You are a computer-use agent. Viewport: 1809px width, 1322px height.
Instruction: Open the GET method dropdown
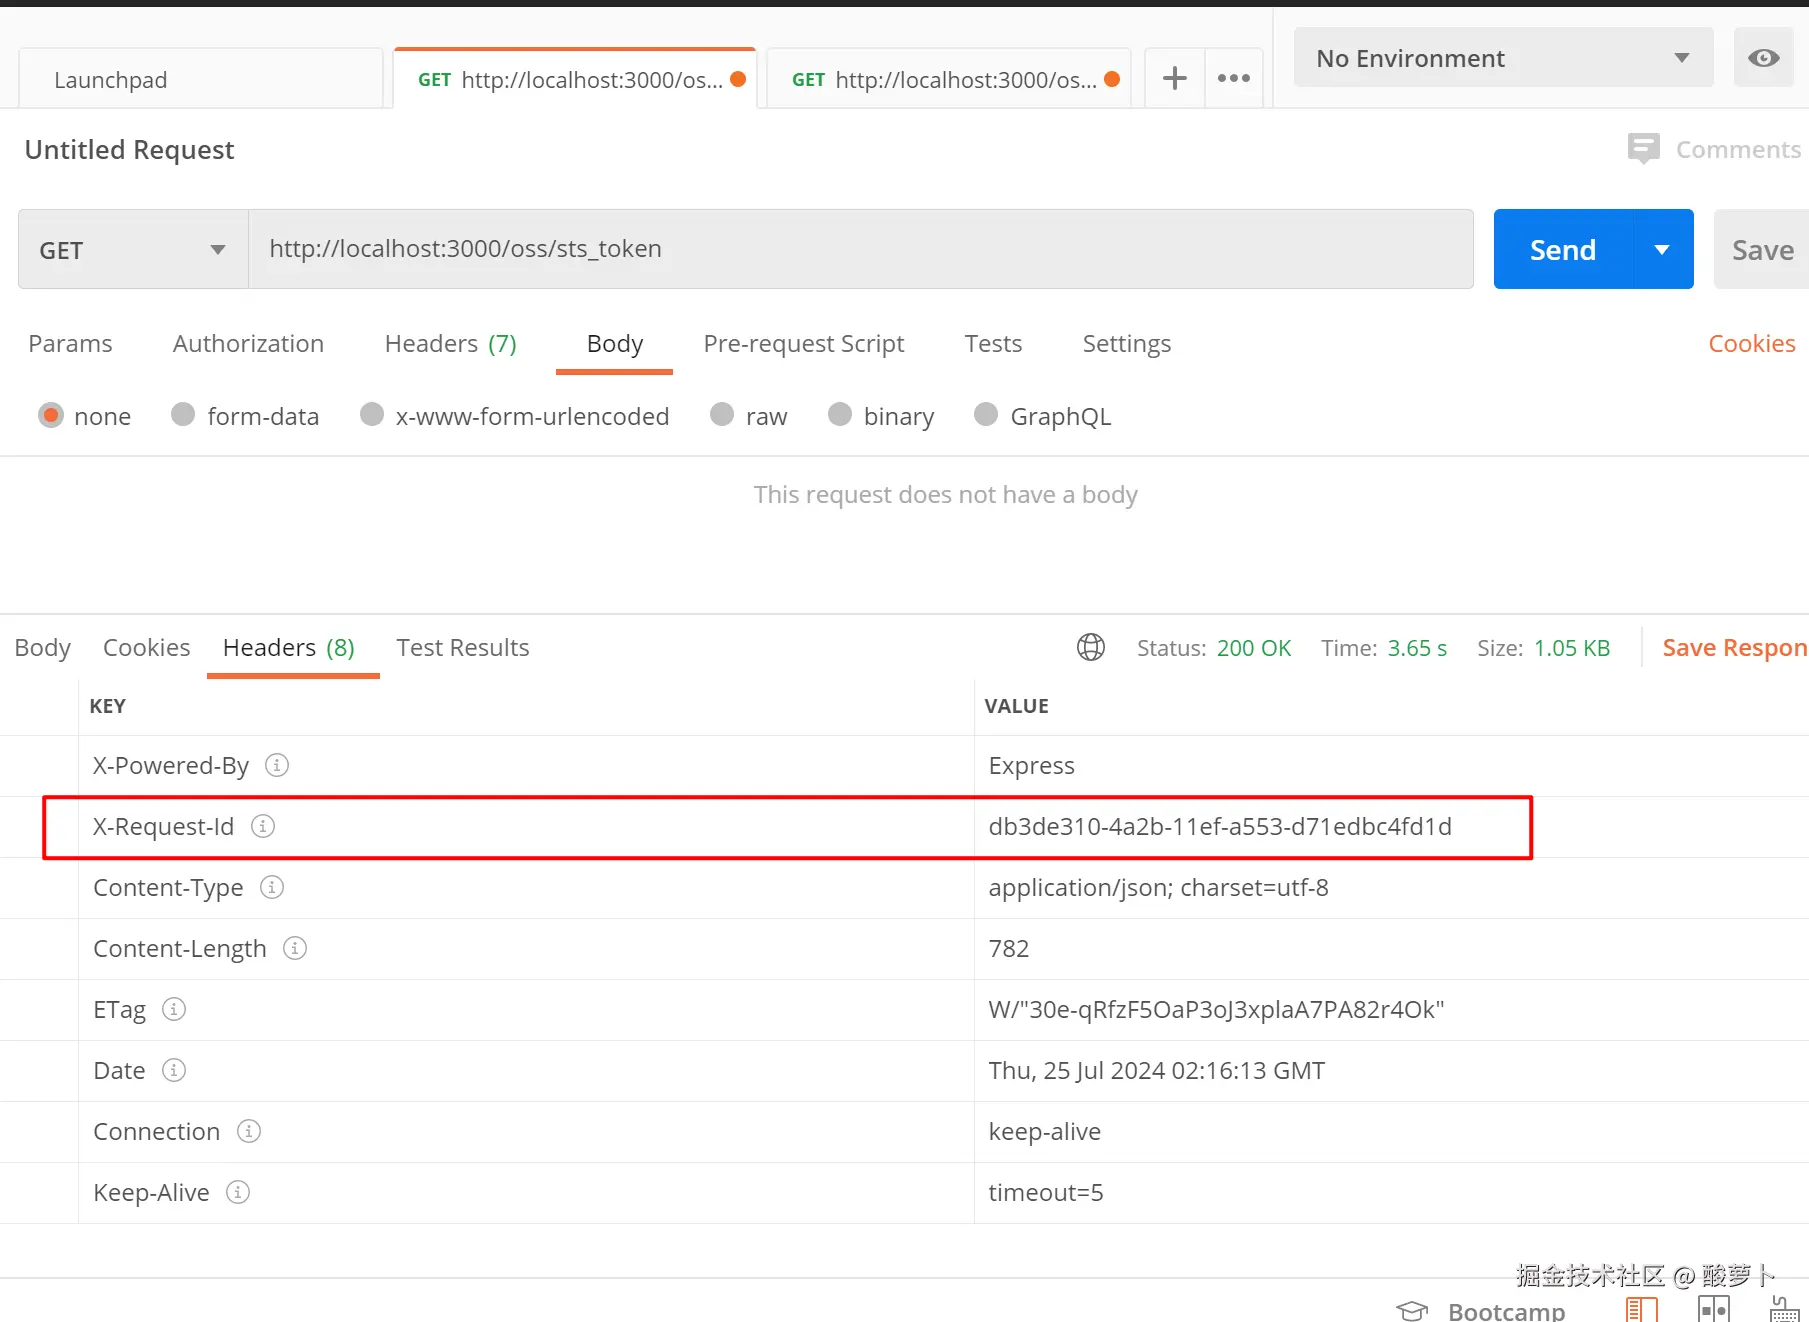click(x=133, y=250)
